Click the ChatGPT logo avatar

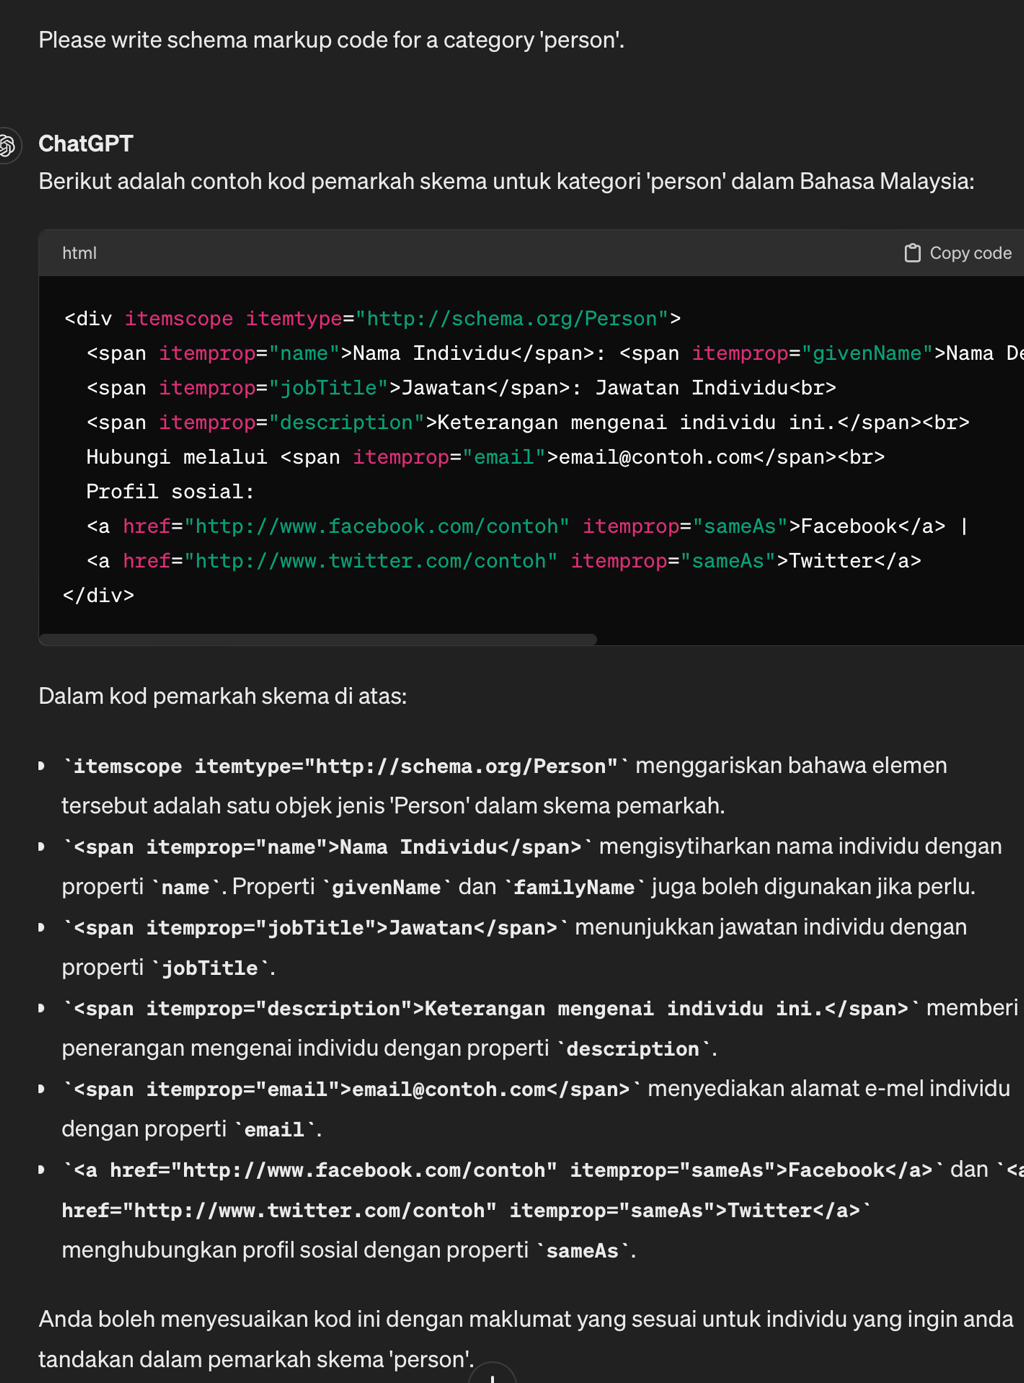click(8, 146)
